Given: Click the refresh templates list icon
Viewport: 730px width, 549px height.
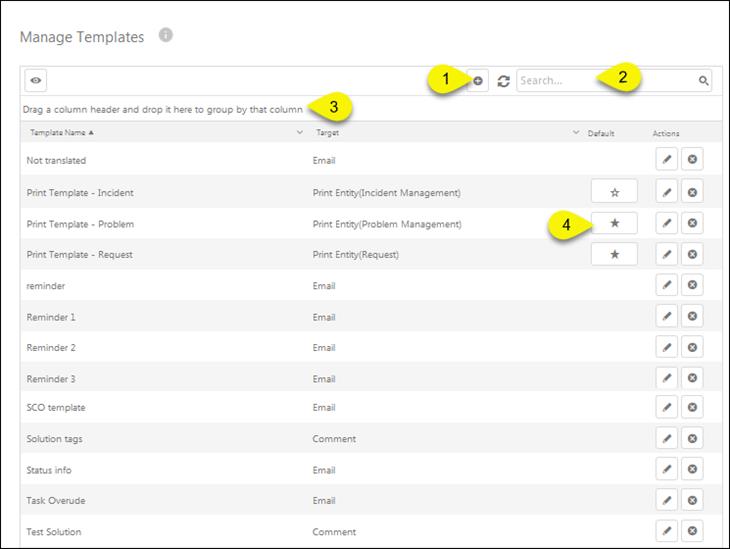Looking at the screenshot, I should [x=503, y=81].
